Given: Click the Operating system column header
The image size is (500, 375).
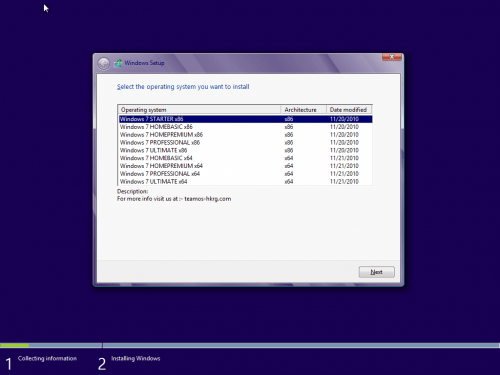Looking at the screenshot, I should (x=199, y=110).
